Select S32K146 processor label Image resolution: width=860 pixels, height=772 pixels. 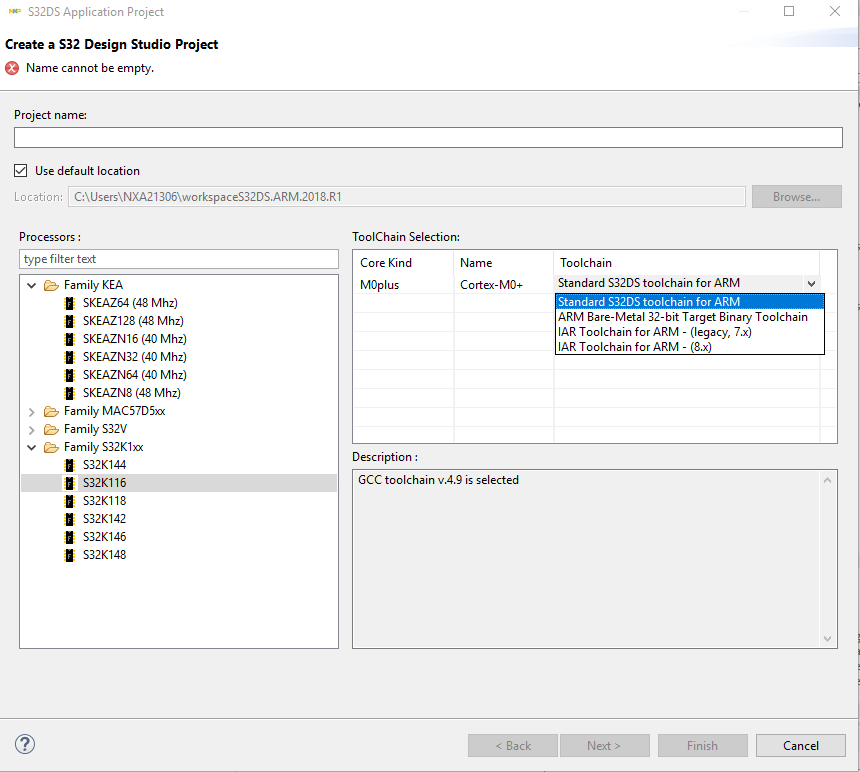104,537
